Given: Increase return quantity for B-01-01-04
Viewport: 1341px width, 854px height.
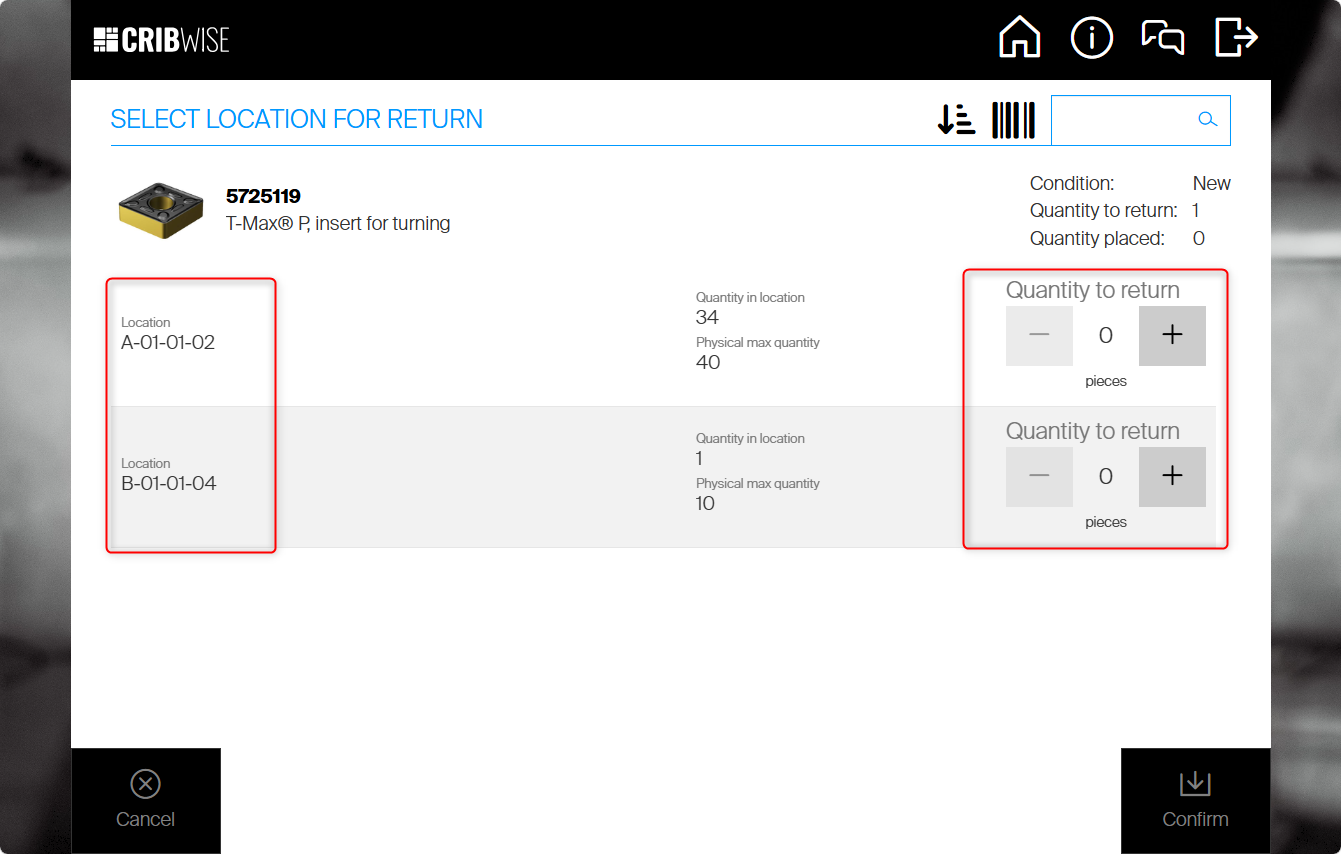Looking at the screenshot, I should [x=1172, y=476].
